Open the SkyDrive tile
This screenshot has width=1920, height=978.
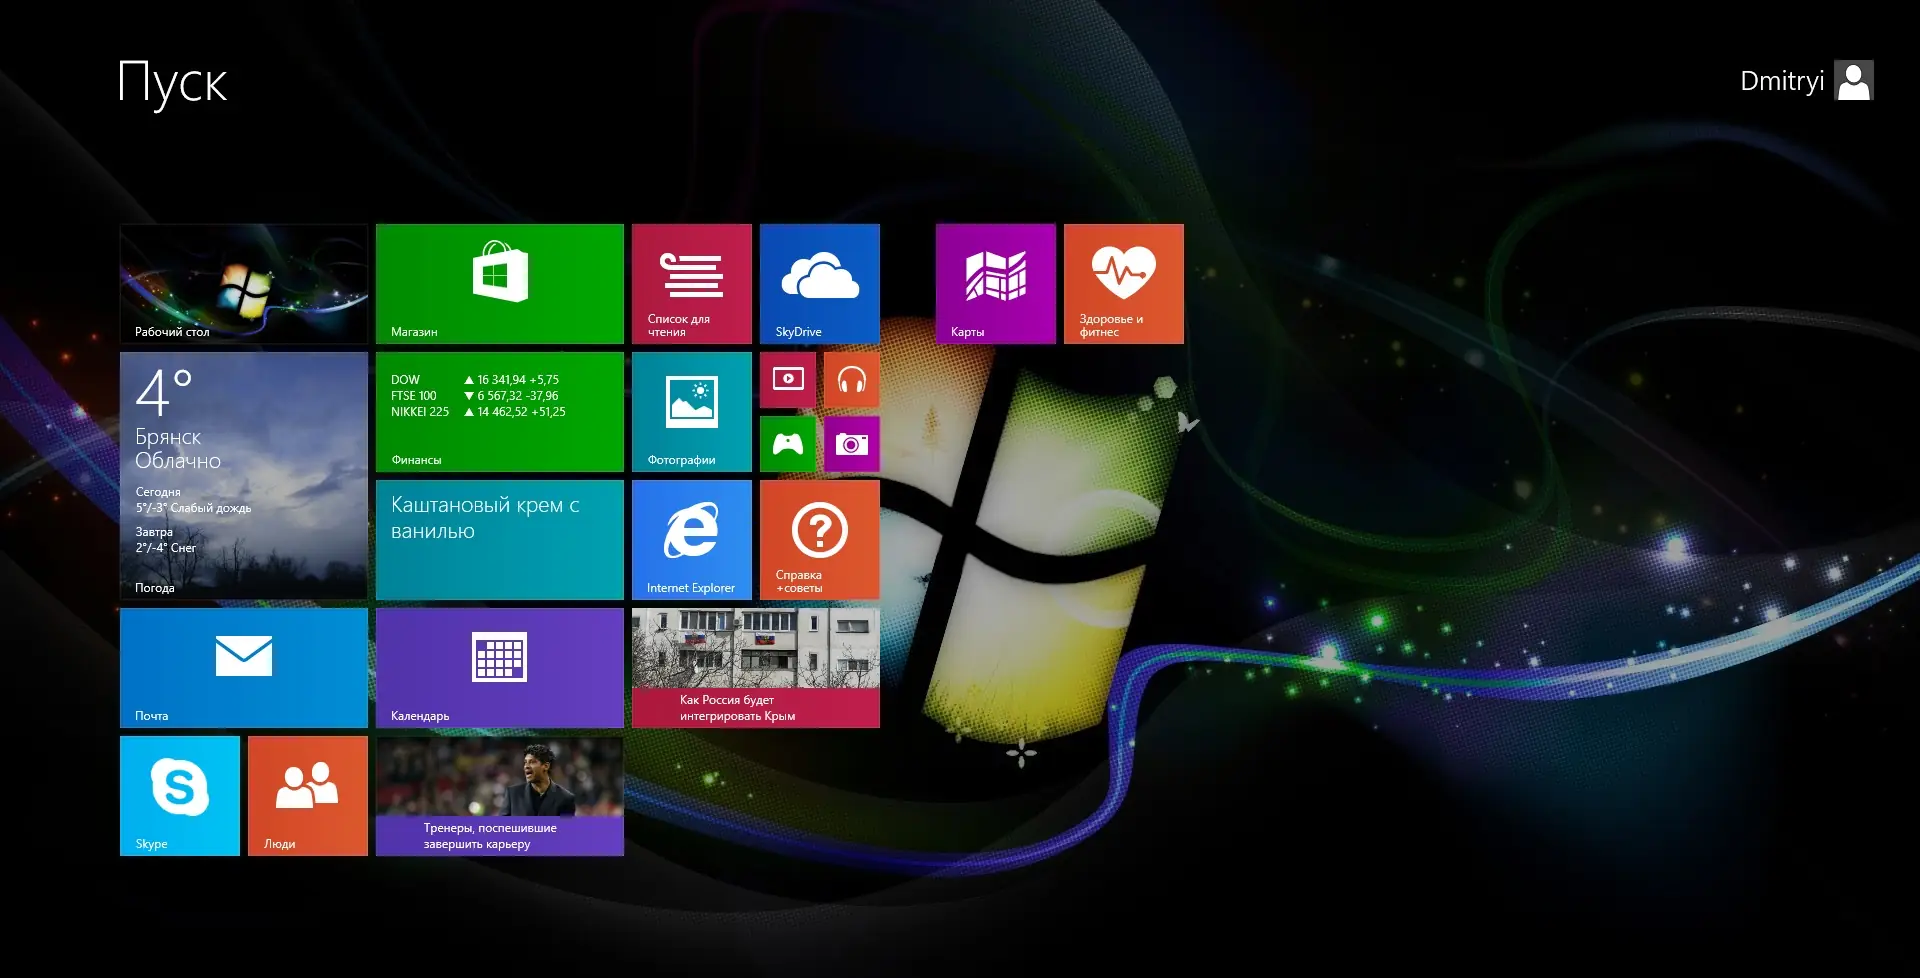[820, 284]
